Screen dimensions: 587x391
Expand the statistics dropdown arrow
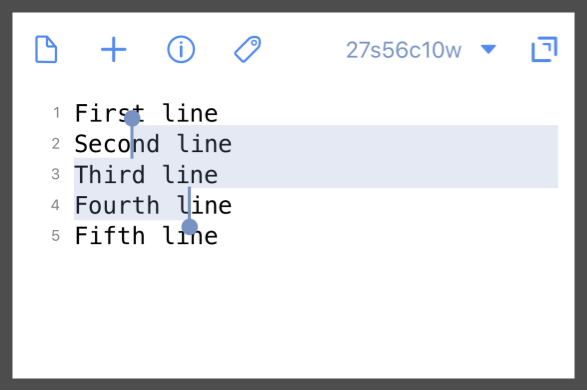pyautogui.click(x=489, y=49)
